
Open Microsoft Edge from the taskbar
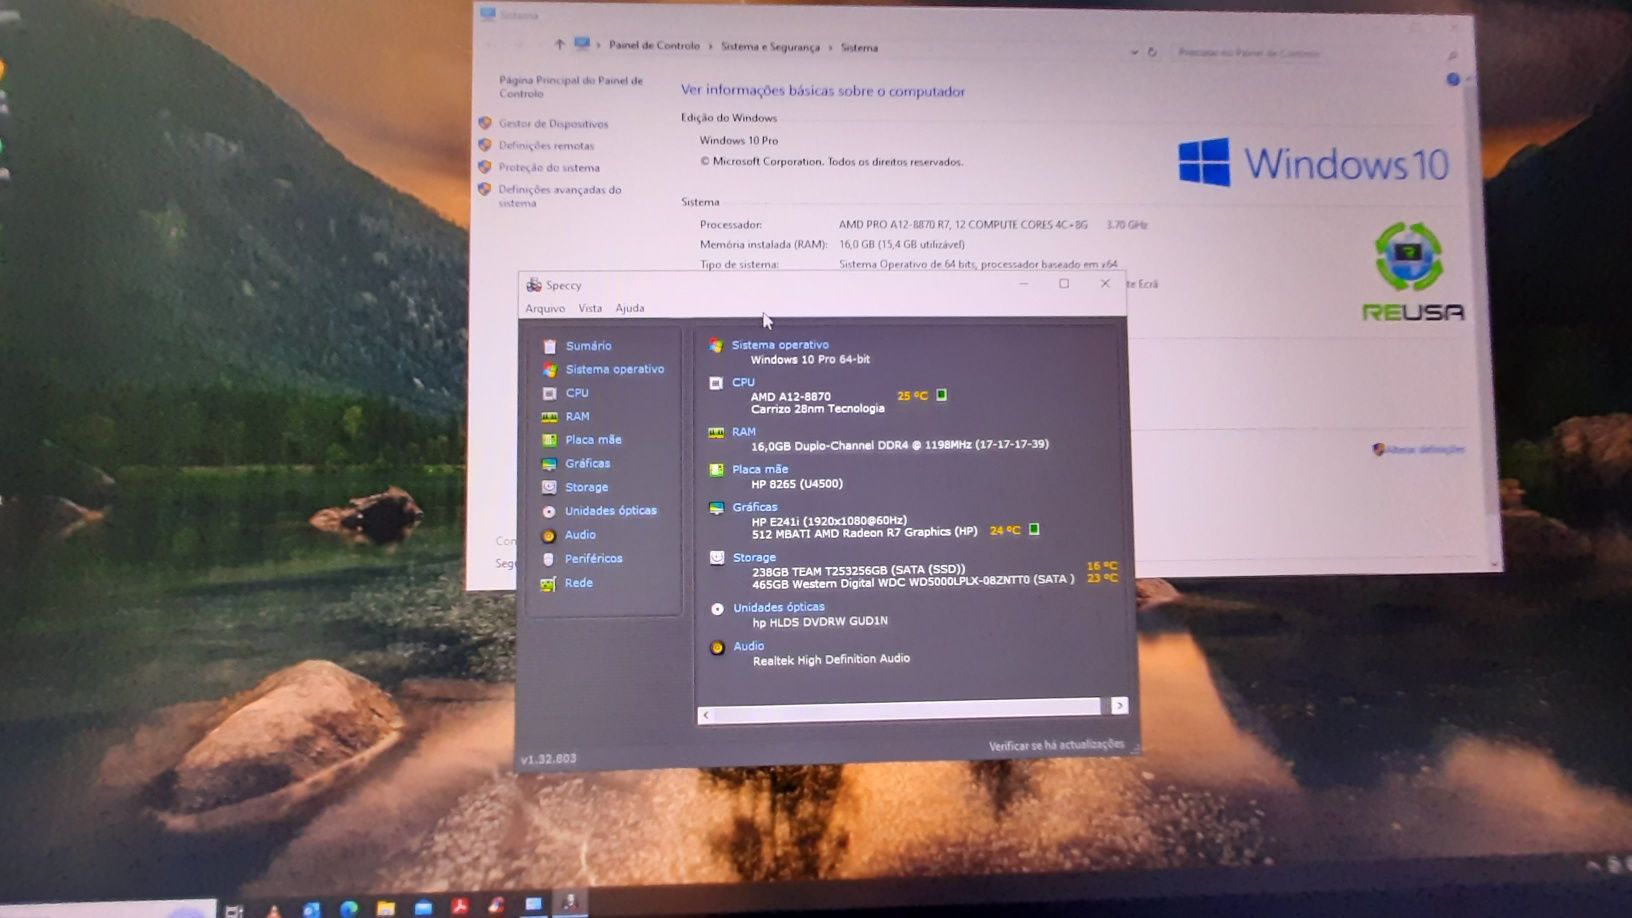pos(348,908)
